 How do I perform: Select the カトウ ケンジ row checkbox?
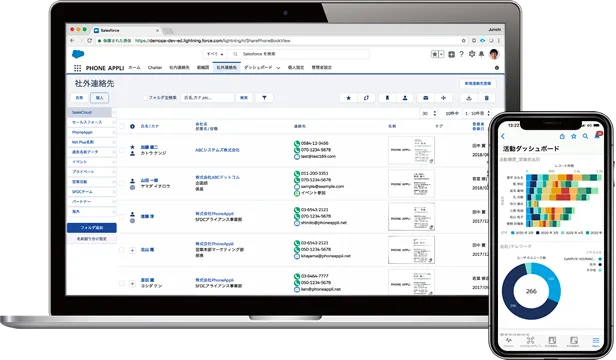122,150
